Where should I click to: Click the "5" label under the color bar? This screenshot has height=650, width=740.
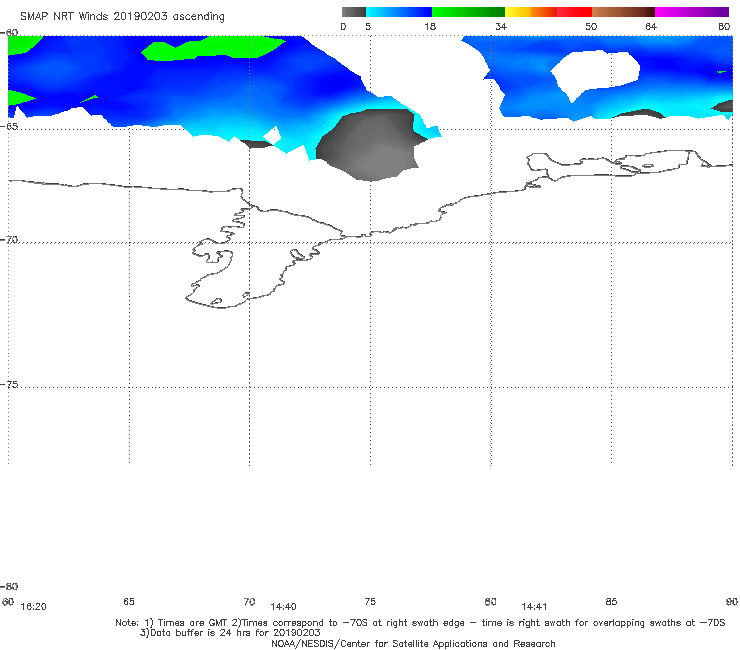368,26
